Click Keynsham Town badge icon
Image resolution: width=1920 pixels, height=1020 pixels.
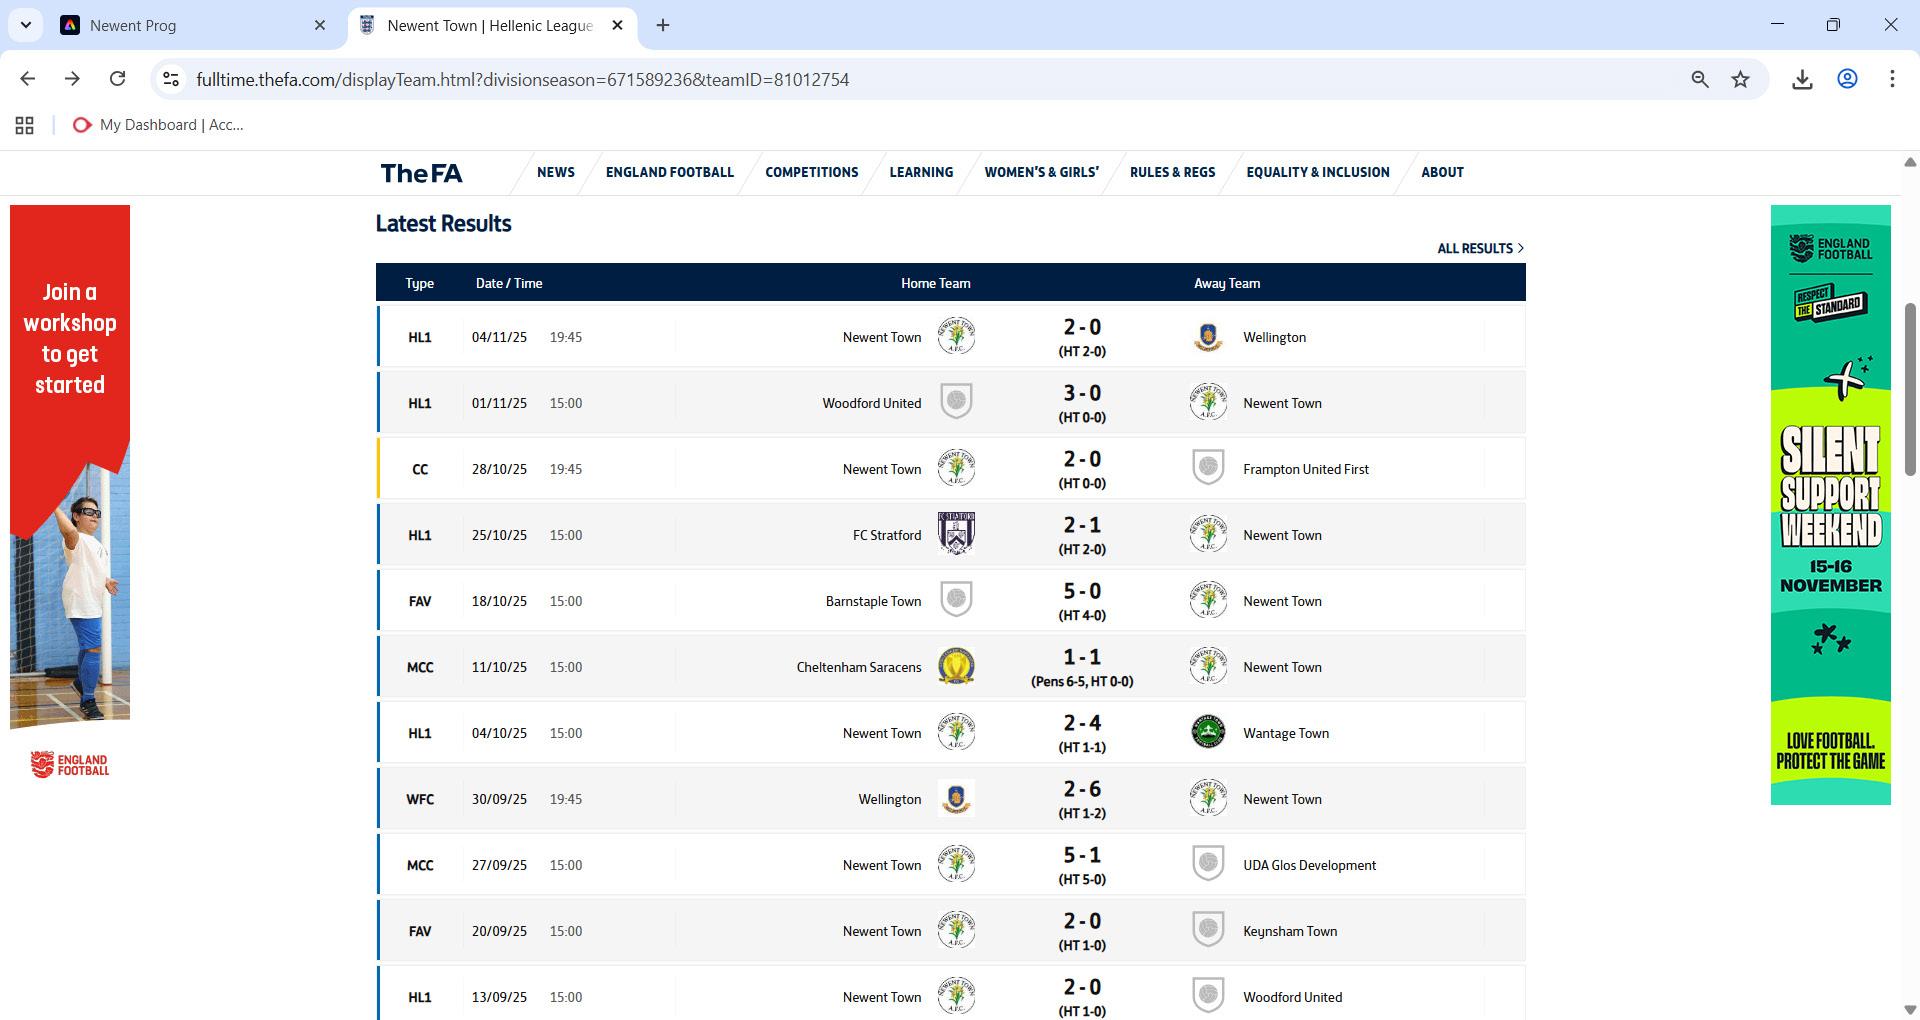click(1208, 930)
